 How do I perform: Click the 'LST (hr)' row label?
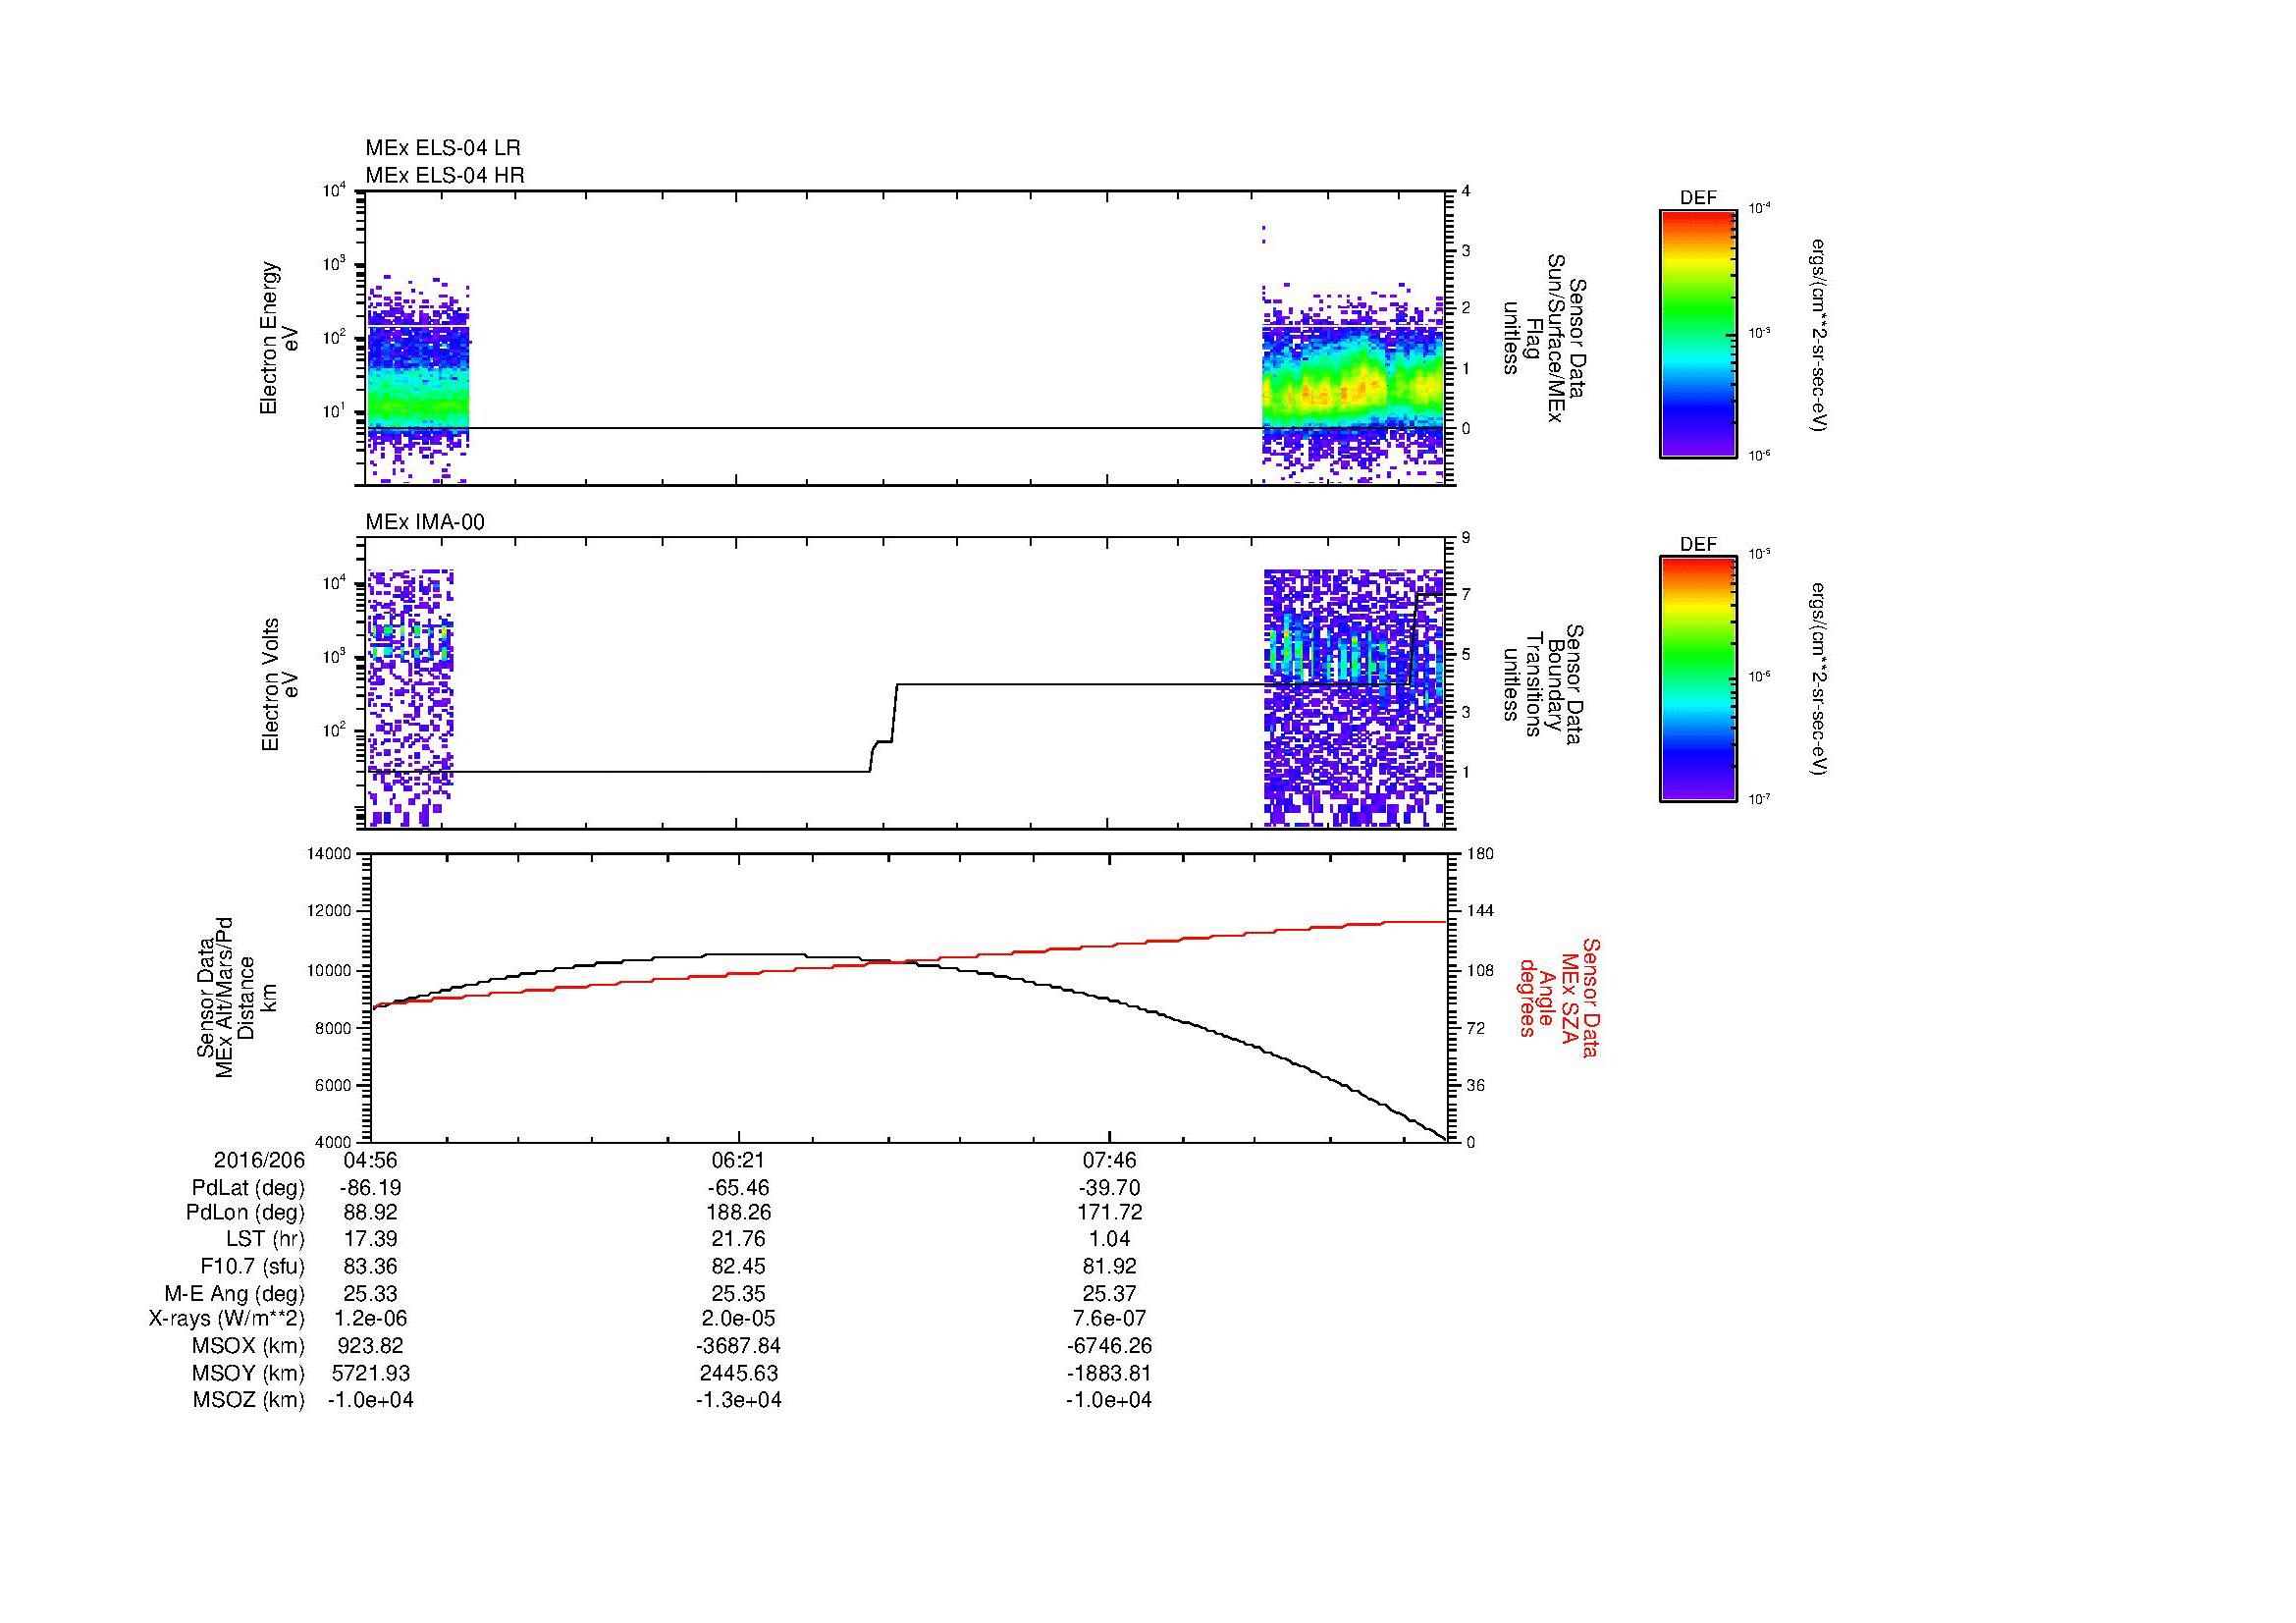pyautogui.click(x=265, y=1239)
